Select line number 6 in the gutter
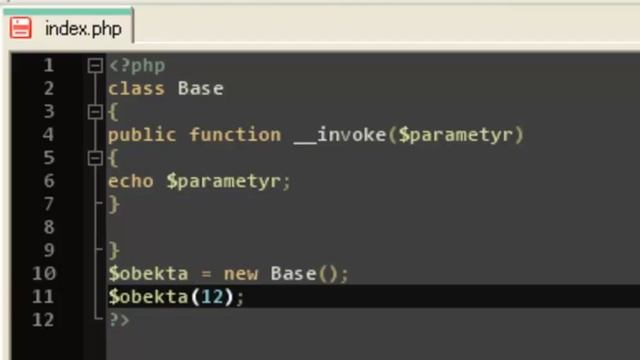Image resolution: width=640 pixels, height=360 pixels. [49, 181]
